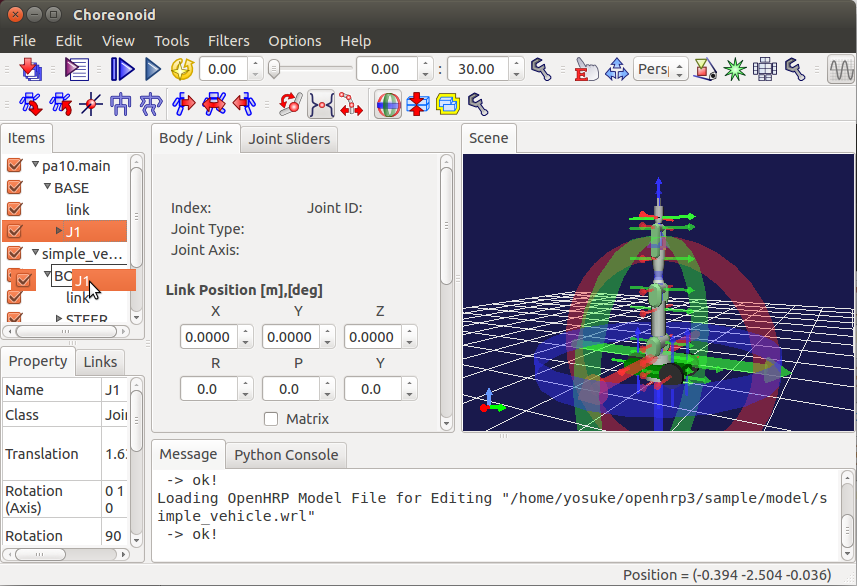Click robot icon with right-pointing red arrow

[184, 104]
